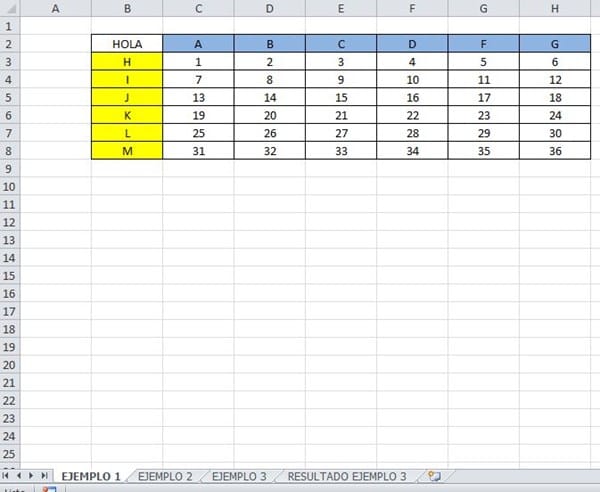Select yellow cell labeled M
Image resolution: width=600 pixels, height=492 pixels.
(127, 151)
